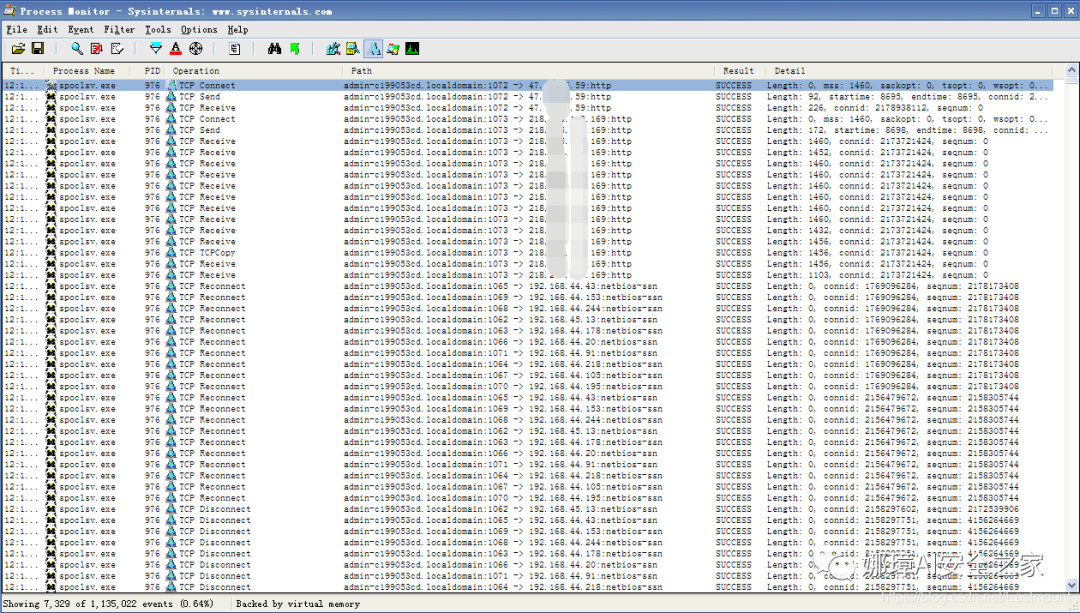Open the File menu

[x=17, y=30]
